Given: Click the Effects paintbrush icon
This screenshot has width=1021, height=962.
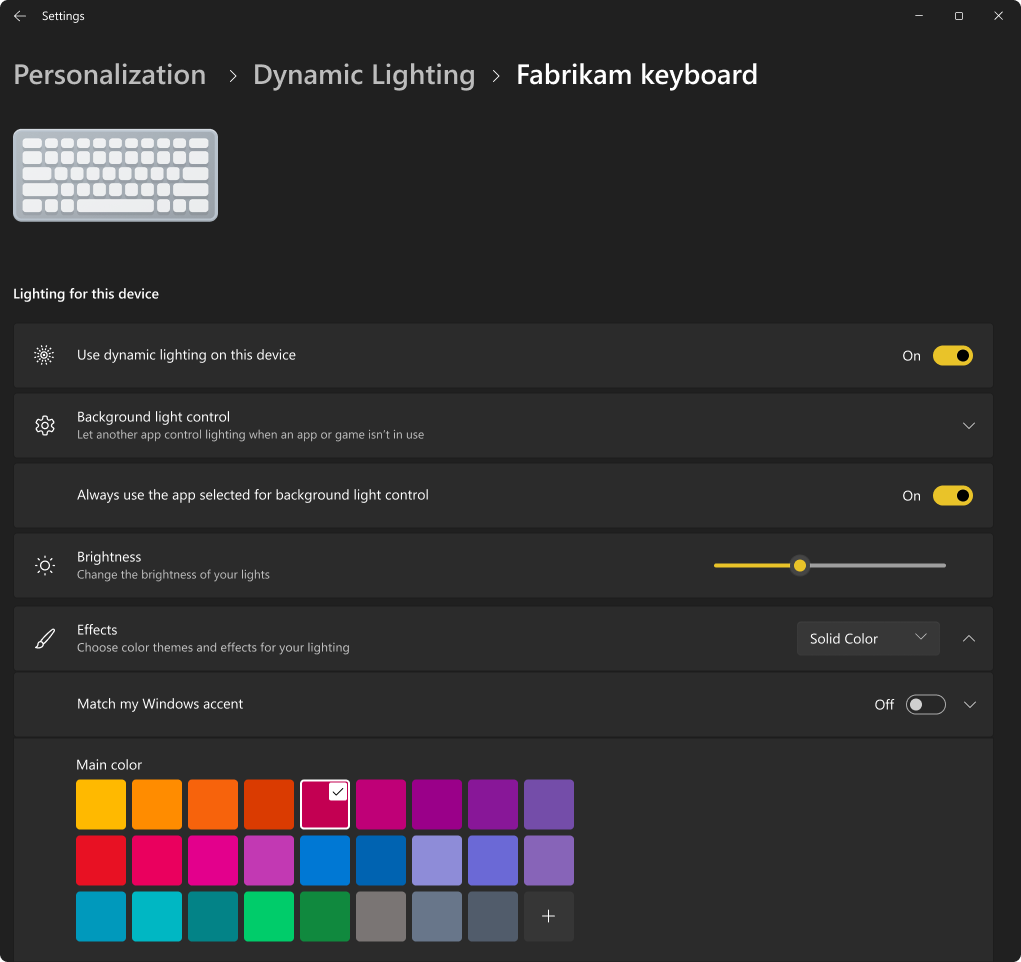Looking at the screenshot, I should point(44,638).
